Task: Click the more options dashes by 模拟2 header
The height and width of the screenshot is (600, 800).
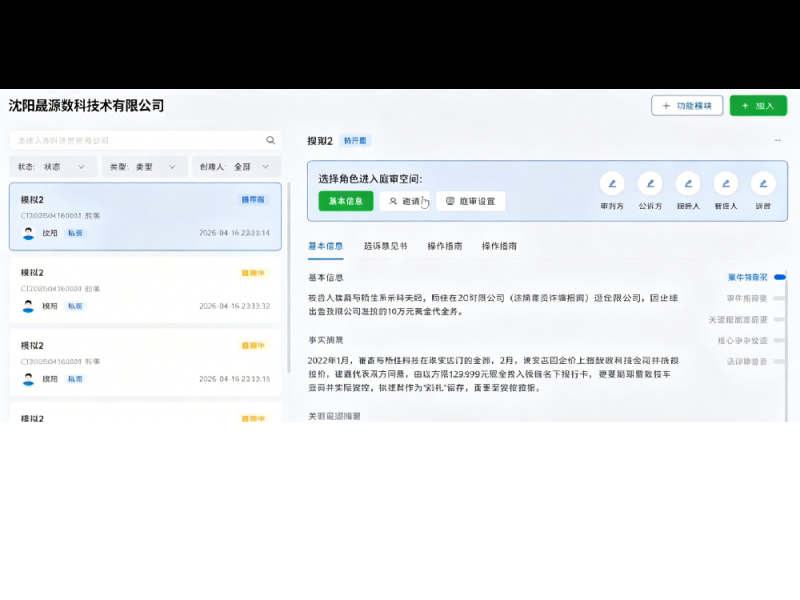Action: point(778,140)
